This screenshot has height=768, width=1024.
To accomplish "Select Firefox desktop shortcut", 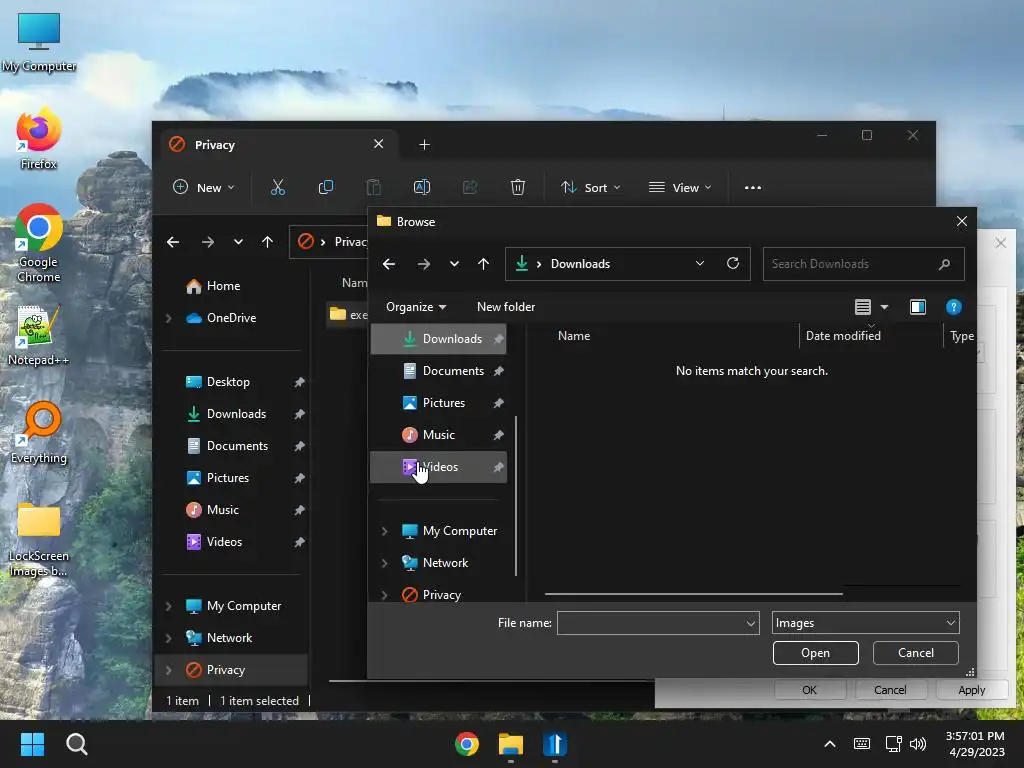I will pyautogui.click(x=39, y=140).
